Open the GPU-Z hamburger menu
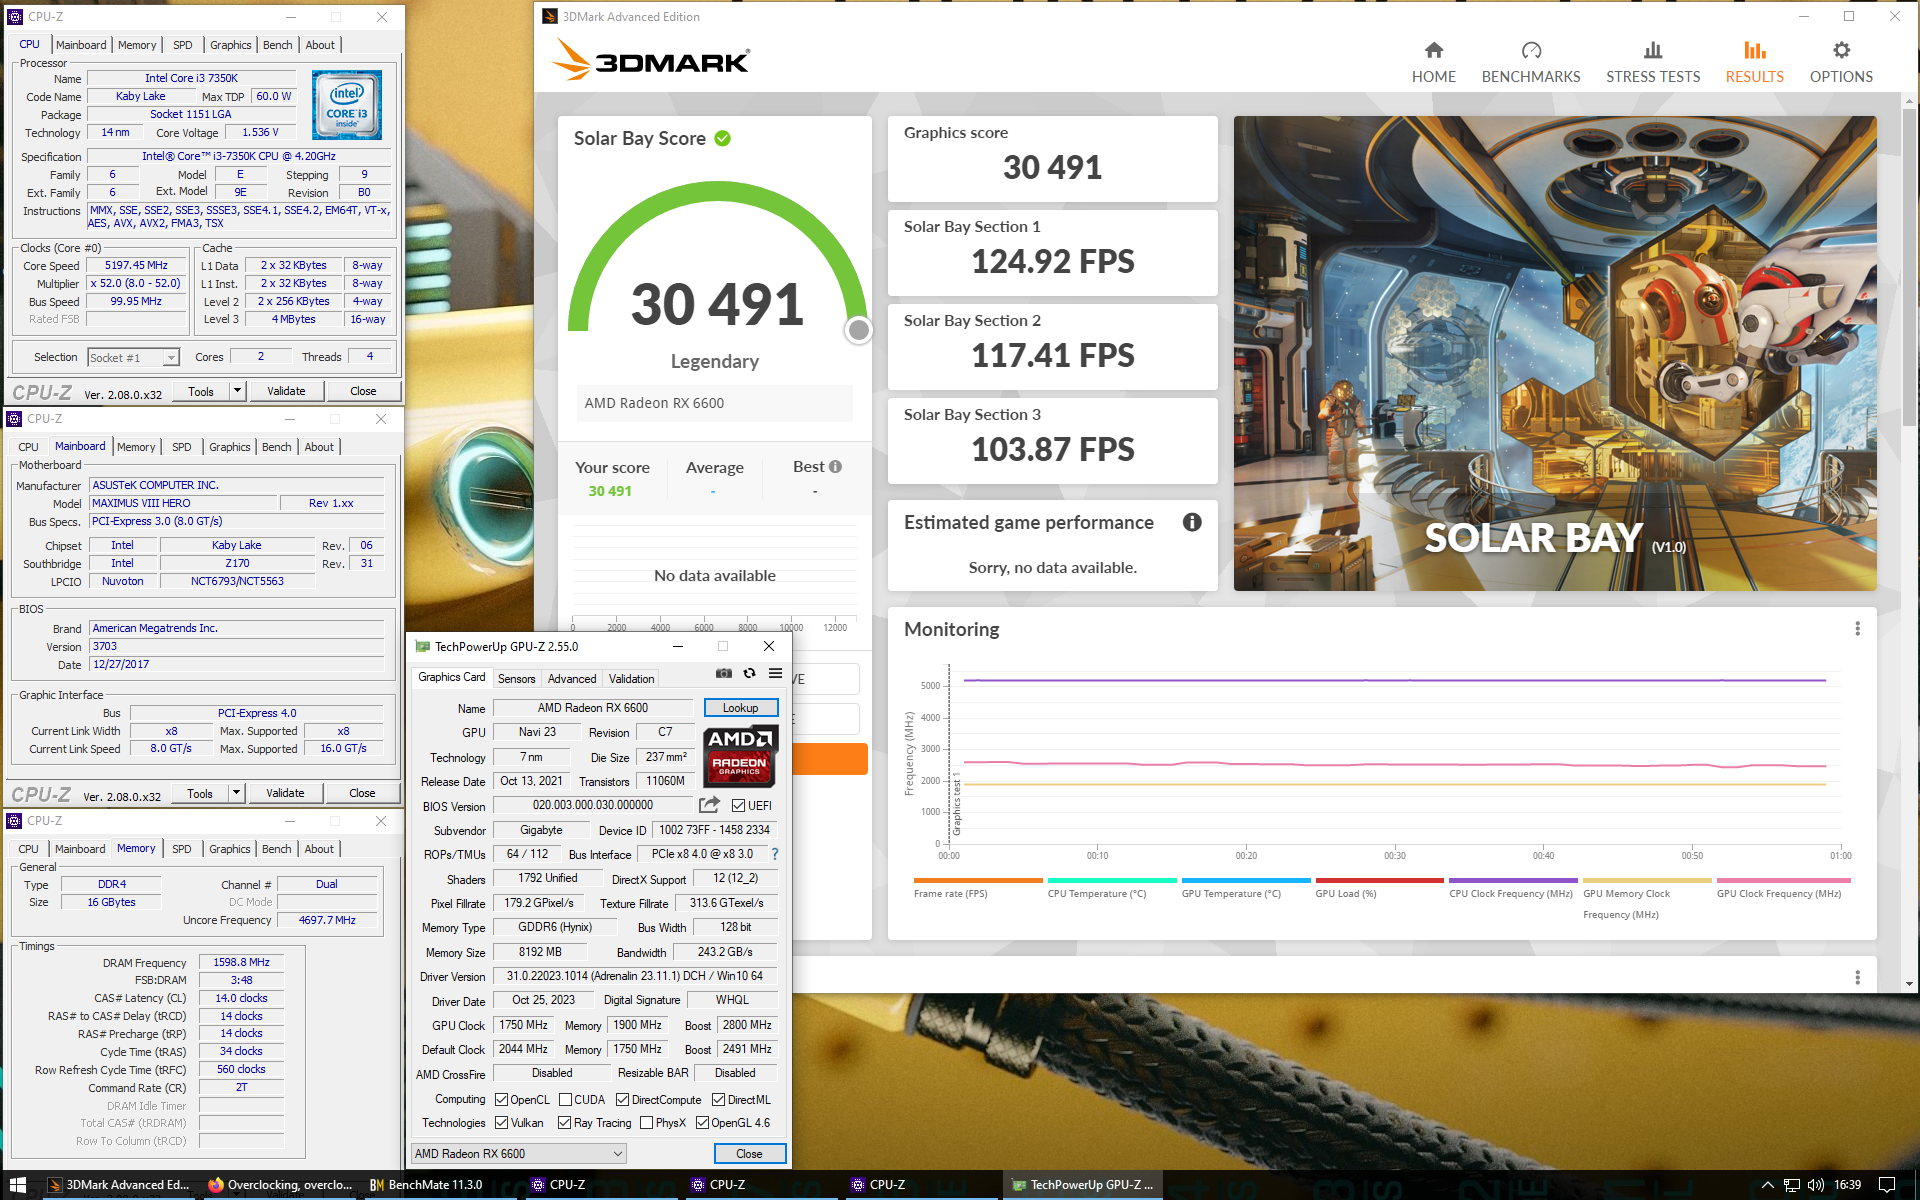This screenshot has width=1920, height=1200. 775,674
